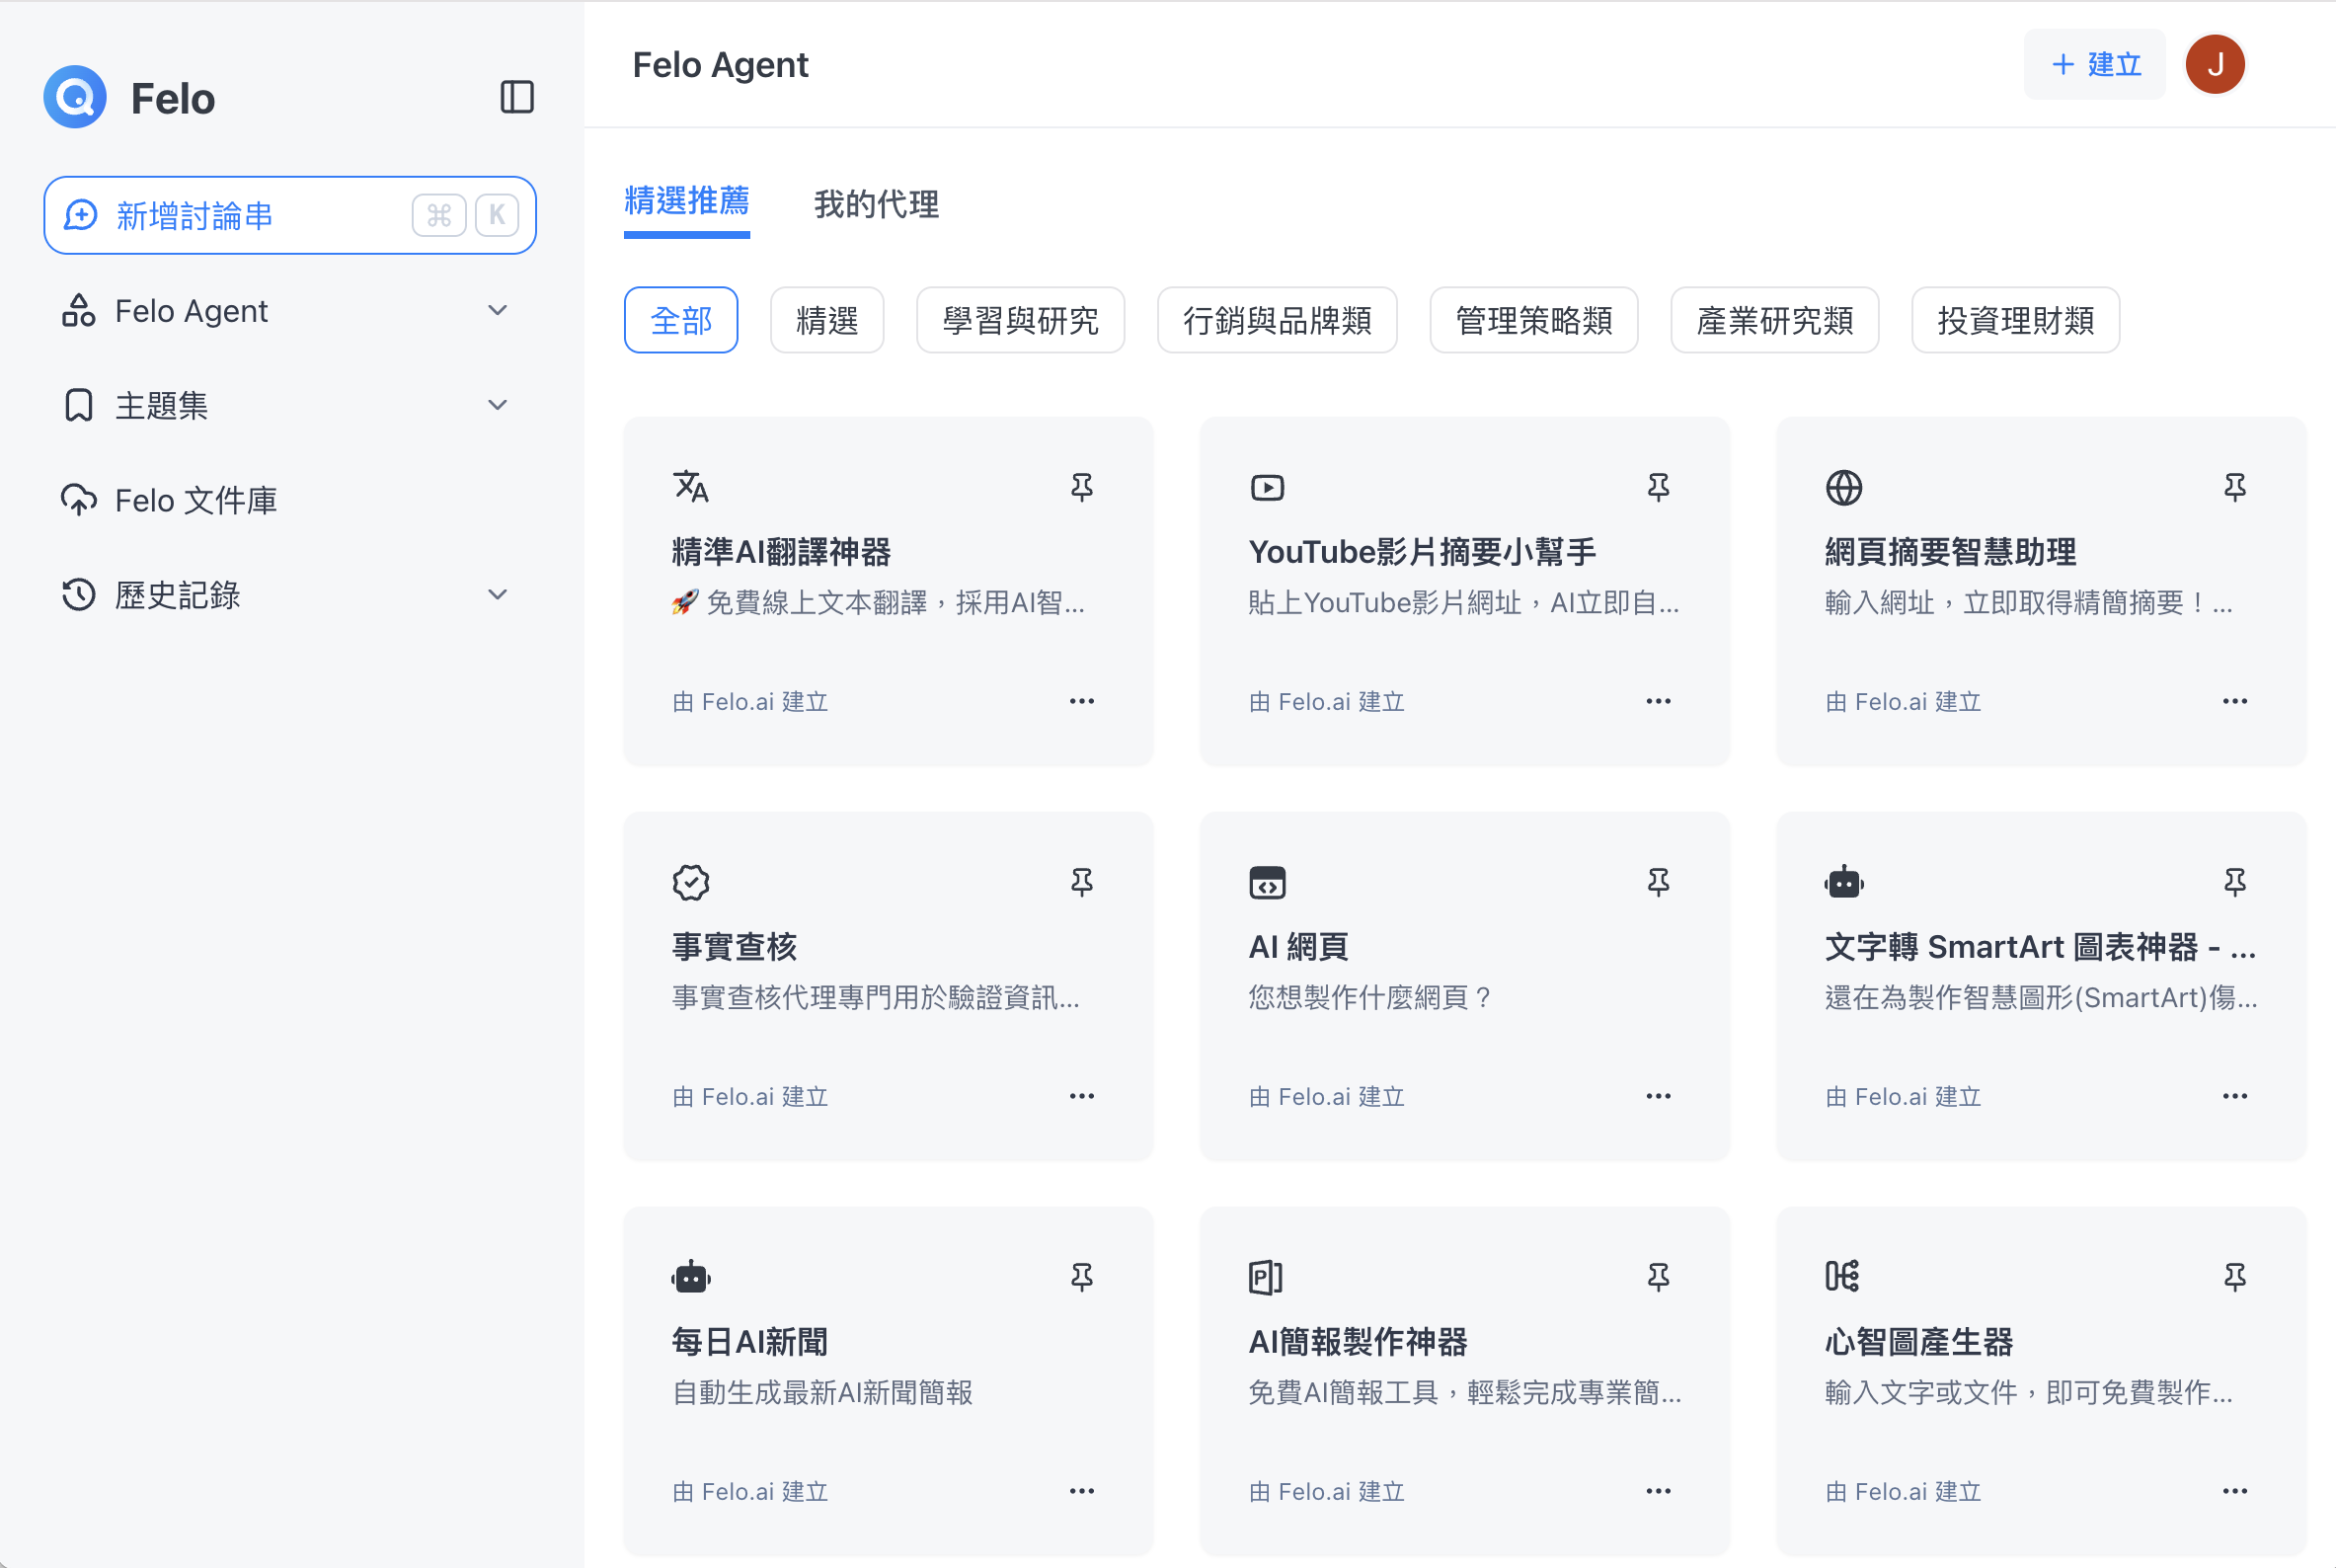2336x1568 pixels.
Task: Click the 建立 create button
Action: click(x=2094, y=64)
